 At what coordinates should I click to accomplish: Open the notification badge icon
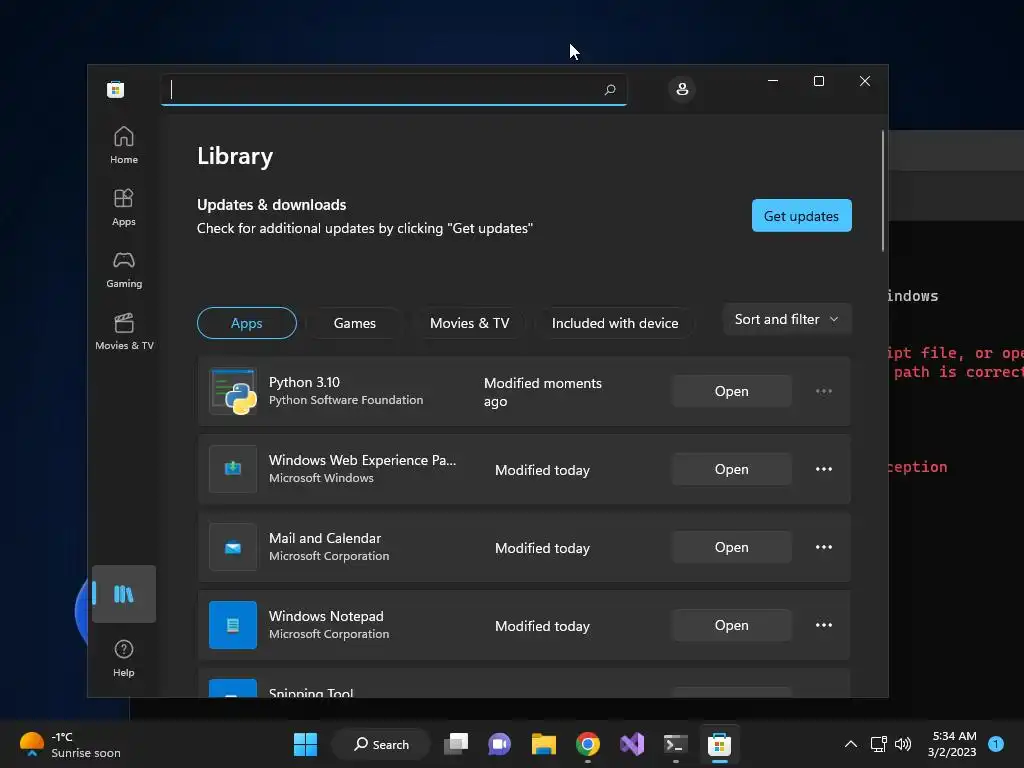[x=996, y=744]
